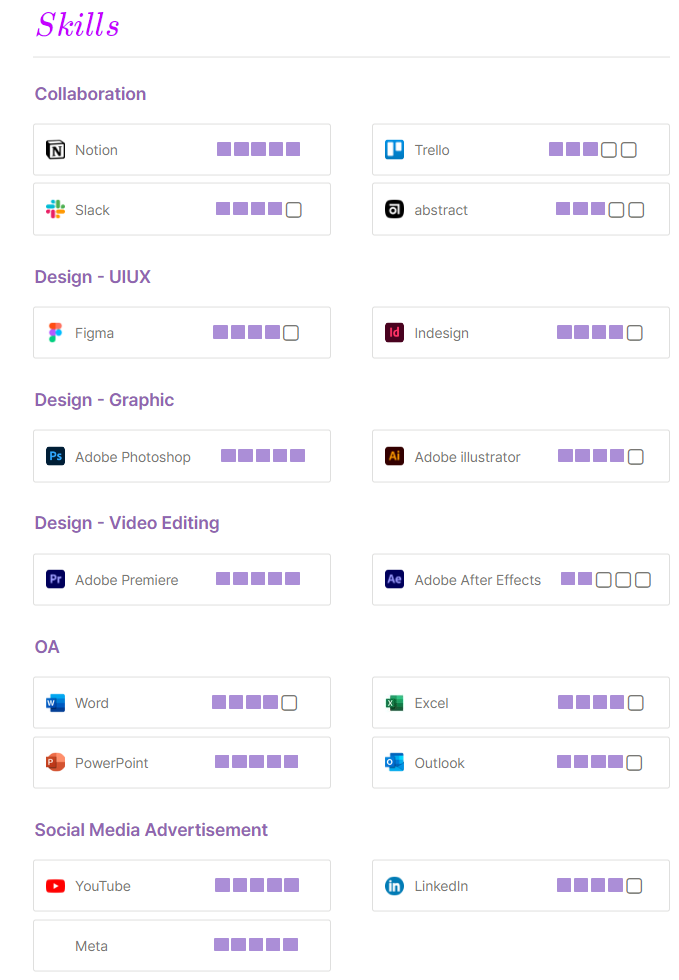This screenshot has height=980, width=679.
Task: Click Indesign's skill rating bar
Action: [x=600, y=332]
